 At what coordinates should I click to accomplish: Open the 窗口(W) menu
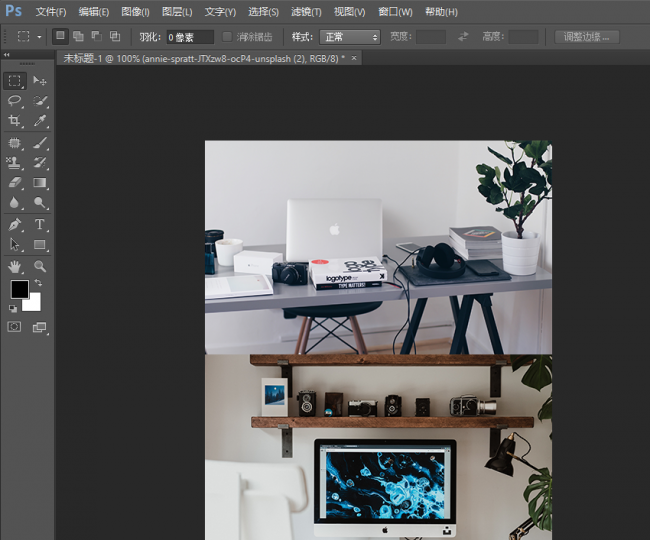coord(395,12)
